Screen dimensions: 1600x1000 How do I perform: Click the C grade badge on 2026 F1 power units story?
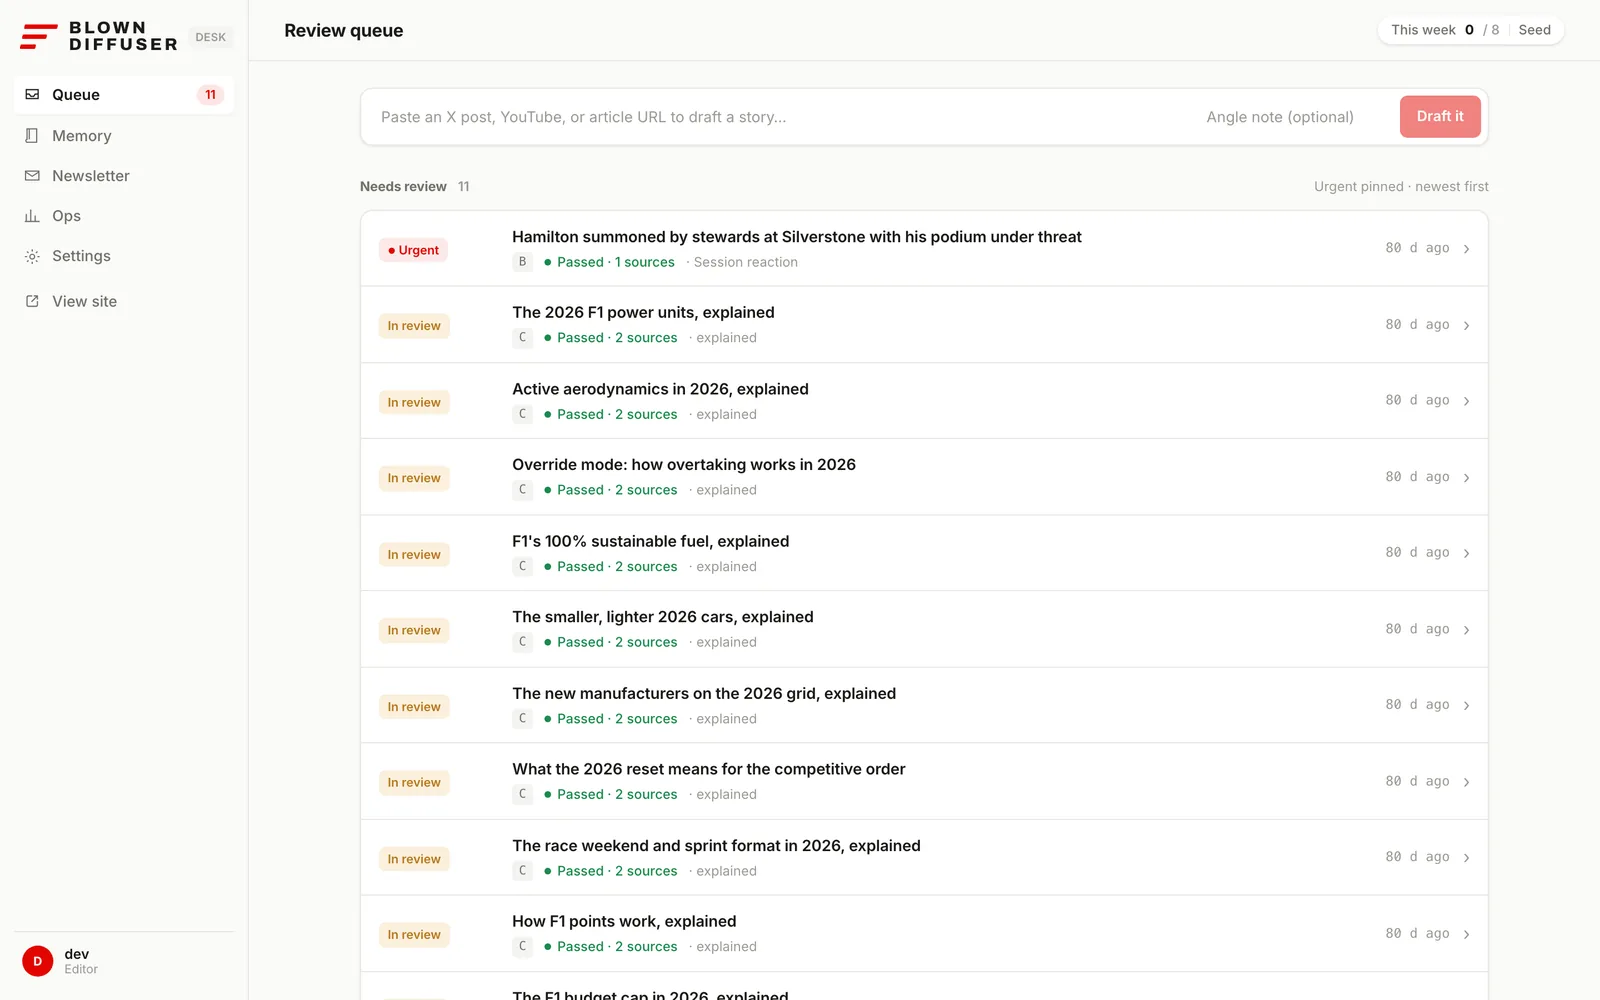(x=522, y=338)
